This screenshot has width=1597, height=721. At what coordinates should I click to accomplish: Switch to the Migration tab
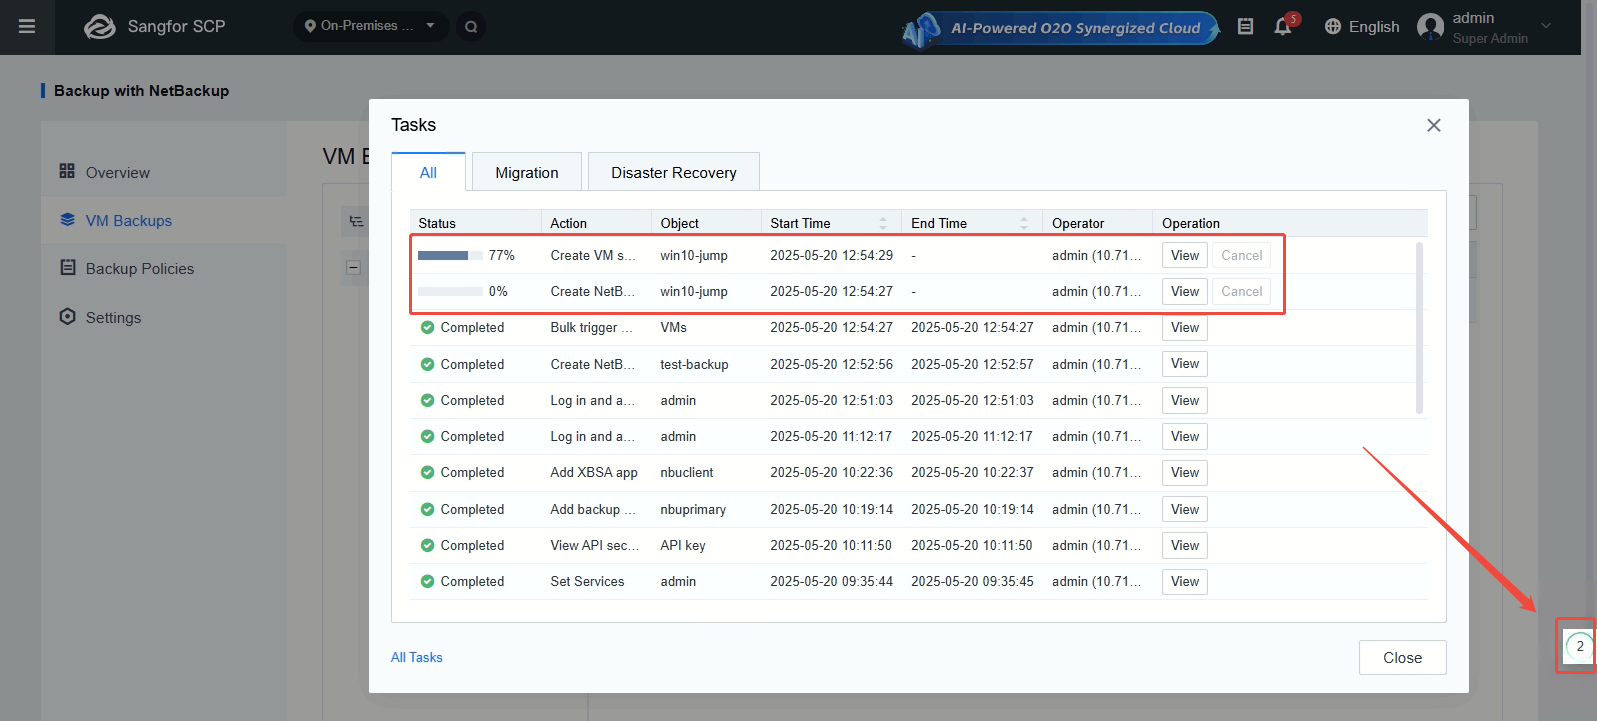click(527, 172)
